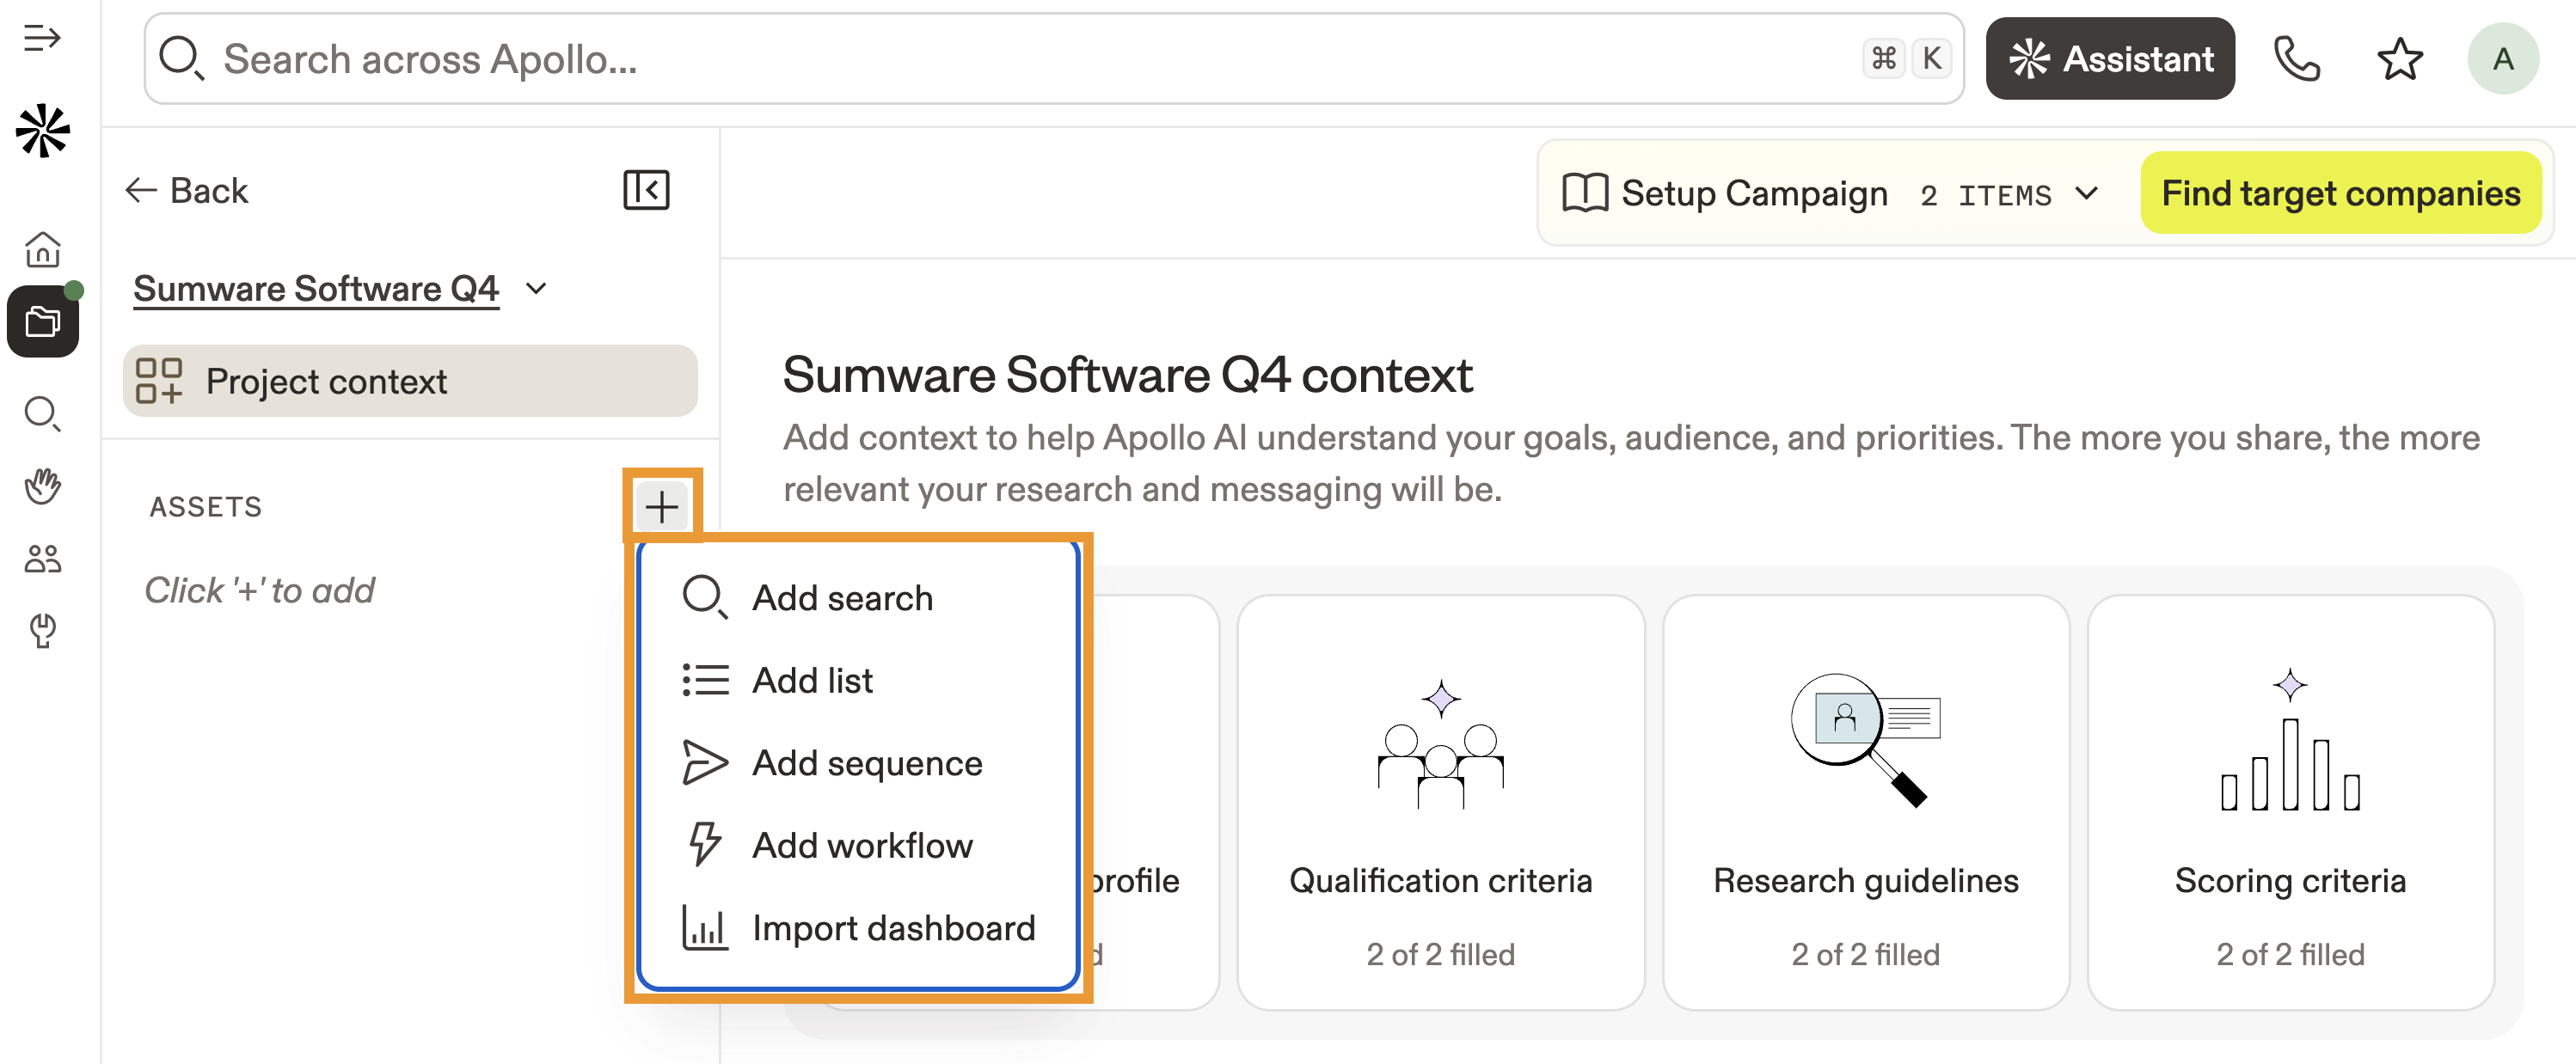
Task: Collapse the project side panel
Action: [646, 190]
